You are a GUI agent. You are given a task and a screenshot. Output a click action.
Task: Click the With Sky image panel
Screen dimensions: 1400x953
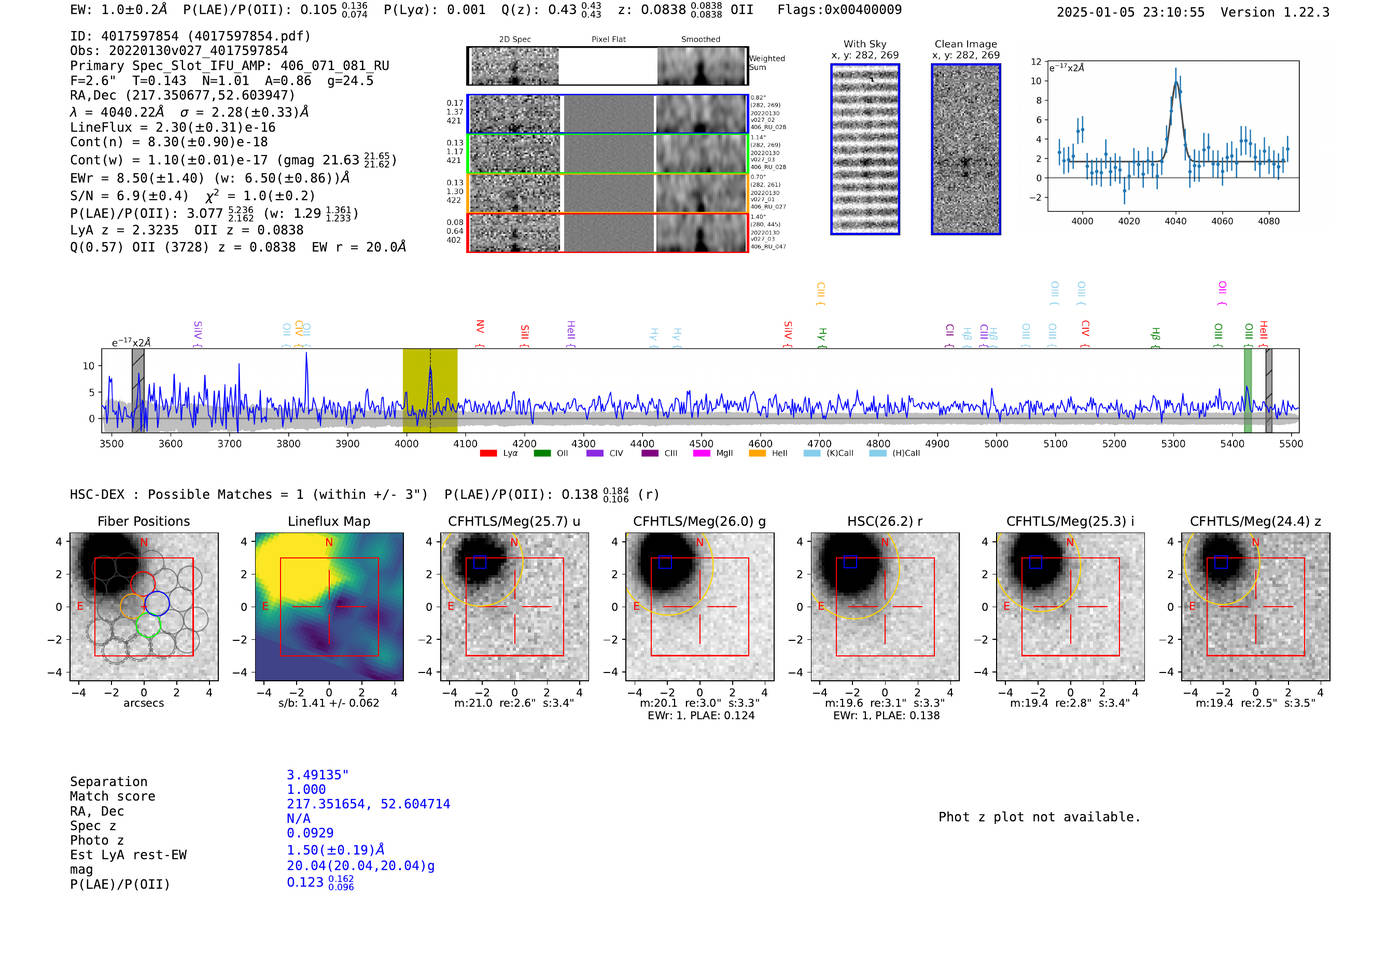click(865, 149)
